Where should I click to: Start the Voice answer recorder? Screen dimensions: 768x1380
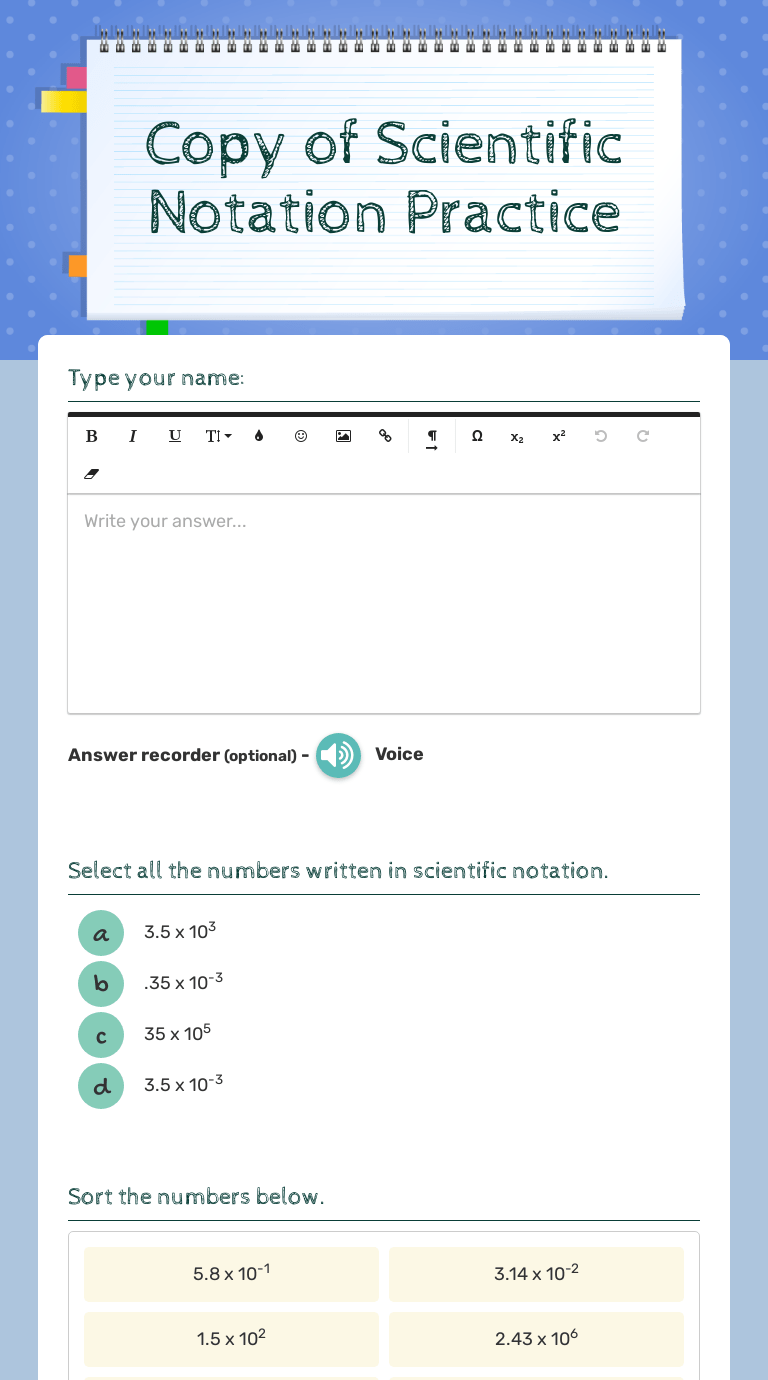(x=338, y=755)
